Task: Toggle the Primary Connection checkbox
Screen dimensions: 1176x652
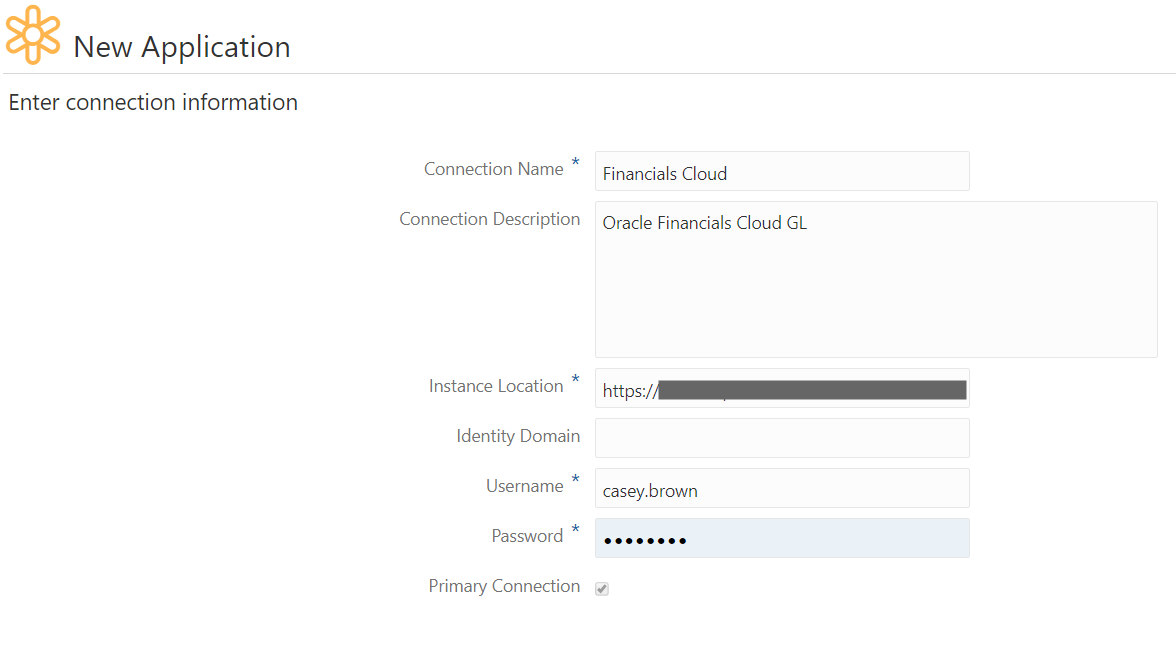Action: 602,589
